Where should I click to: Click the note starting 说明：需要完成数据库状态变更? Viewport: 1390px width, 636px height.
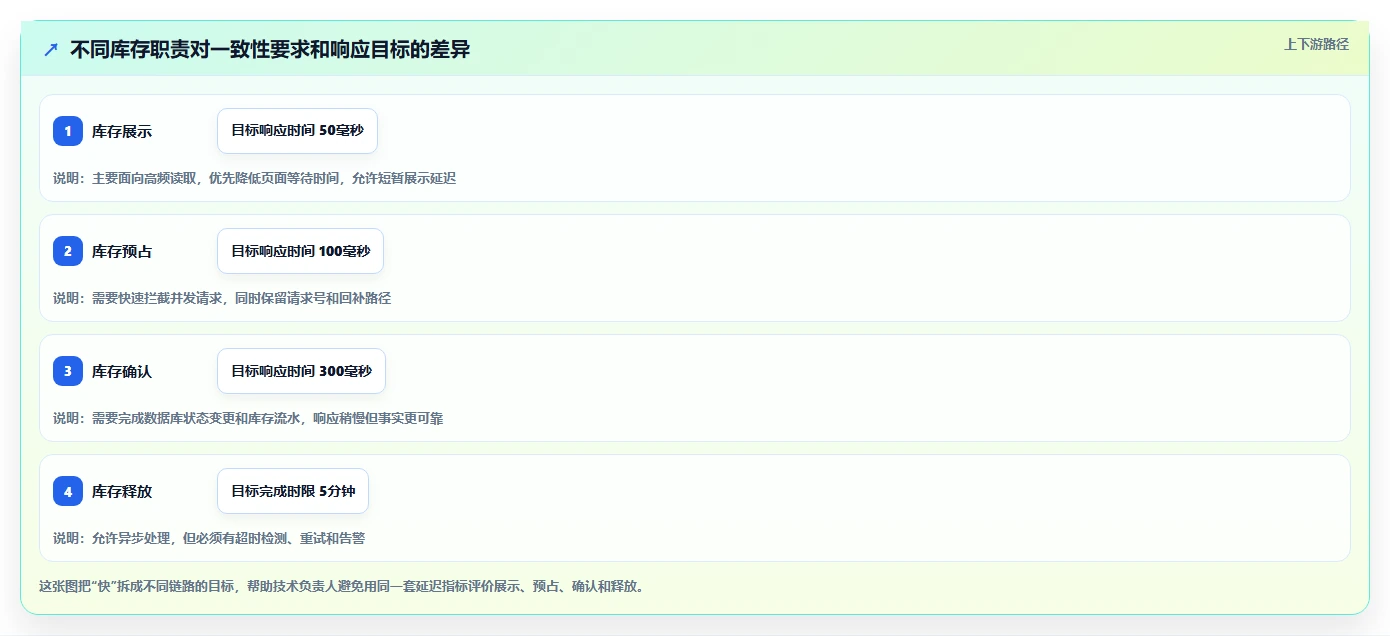click(248, 418)
